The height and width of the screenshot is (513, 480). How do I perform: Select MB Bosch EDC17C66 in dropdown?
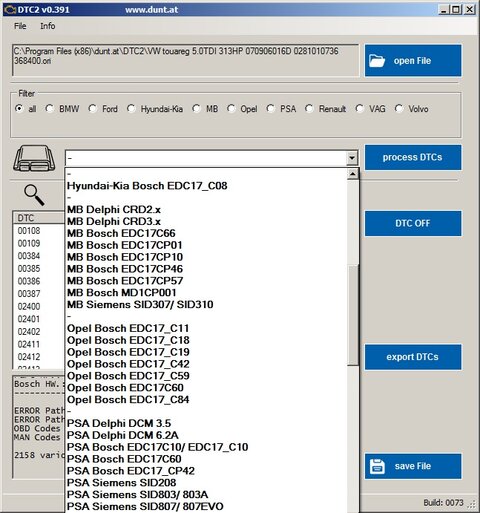pyautogui.click(x=207, y=233)
